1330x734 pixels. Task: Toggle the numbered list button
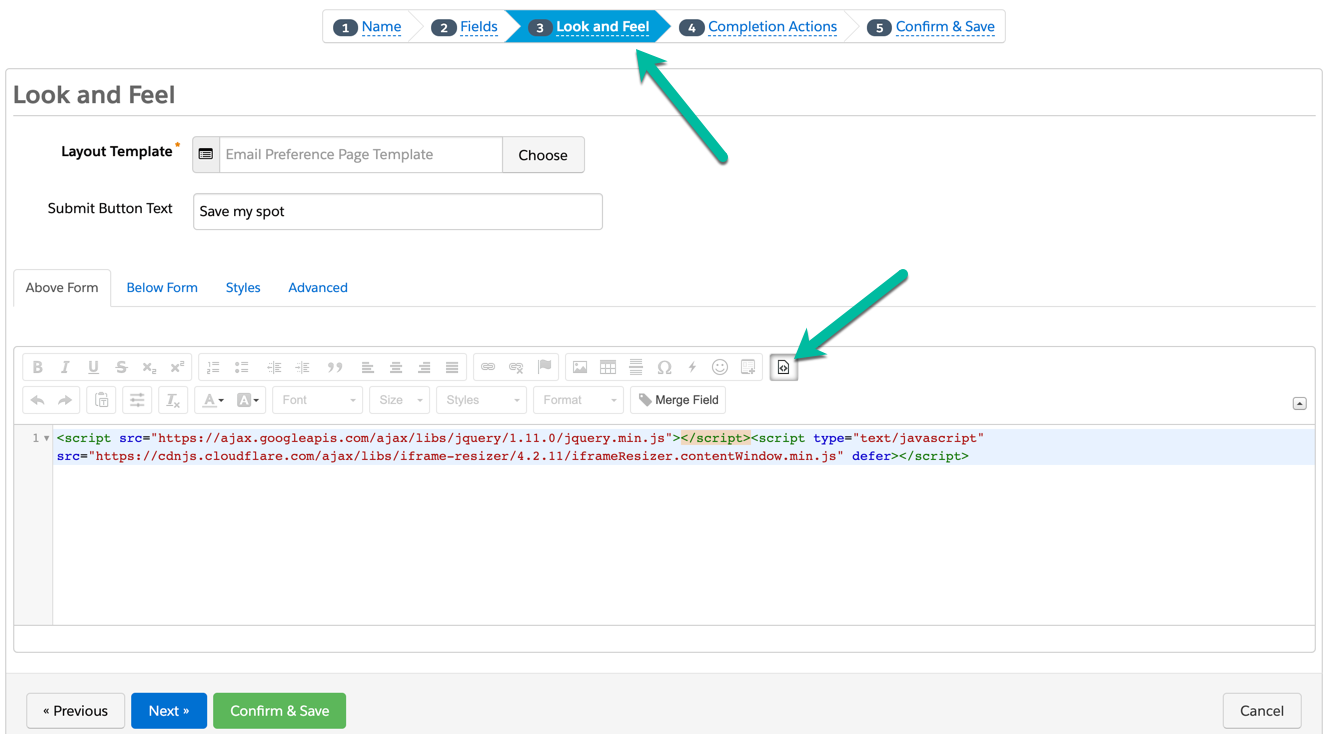click(x=213, y=368)
